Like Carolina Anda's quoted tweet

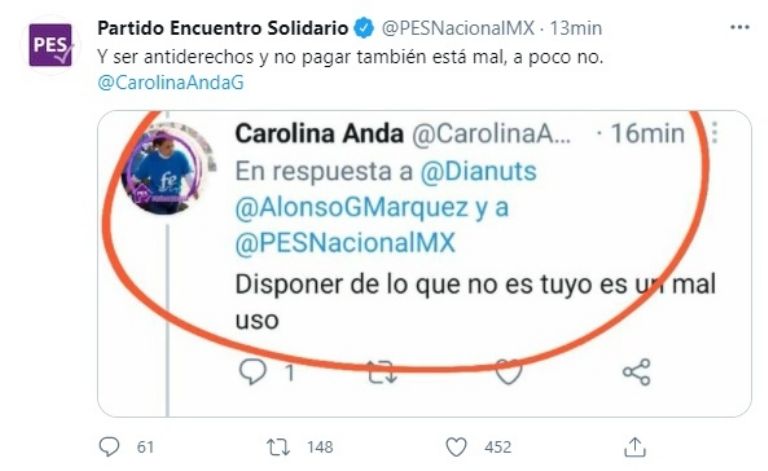[509, 372]
